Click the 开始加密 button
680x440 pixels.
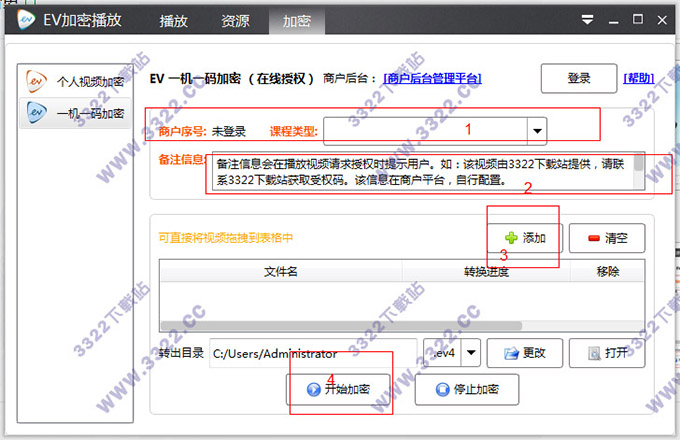(338, 389)
